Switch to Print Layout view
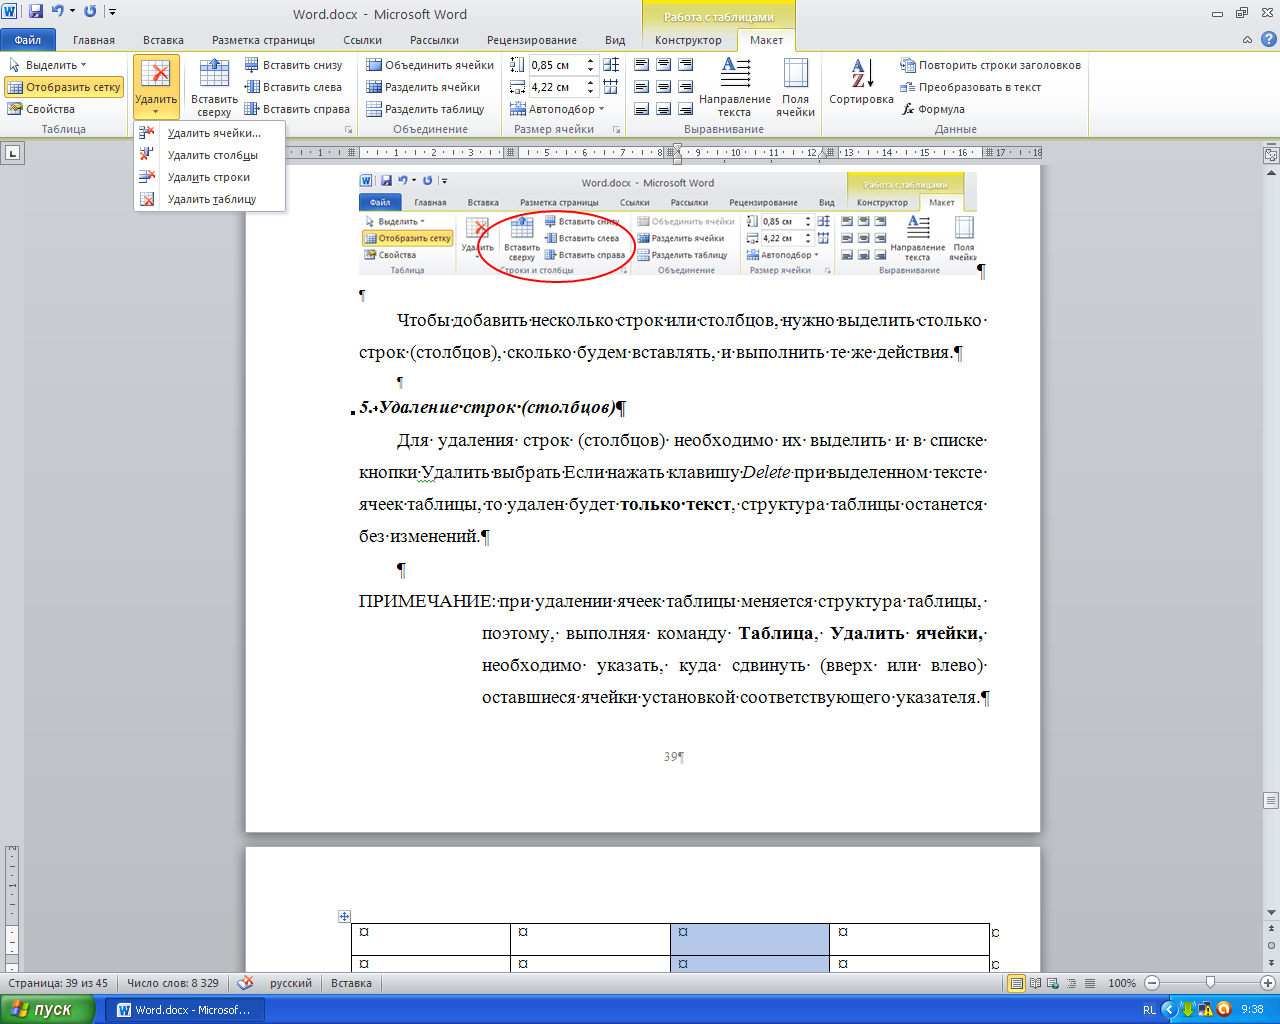 coord(1017,983)
